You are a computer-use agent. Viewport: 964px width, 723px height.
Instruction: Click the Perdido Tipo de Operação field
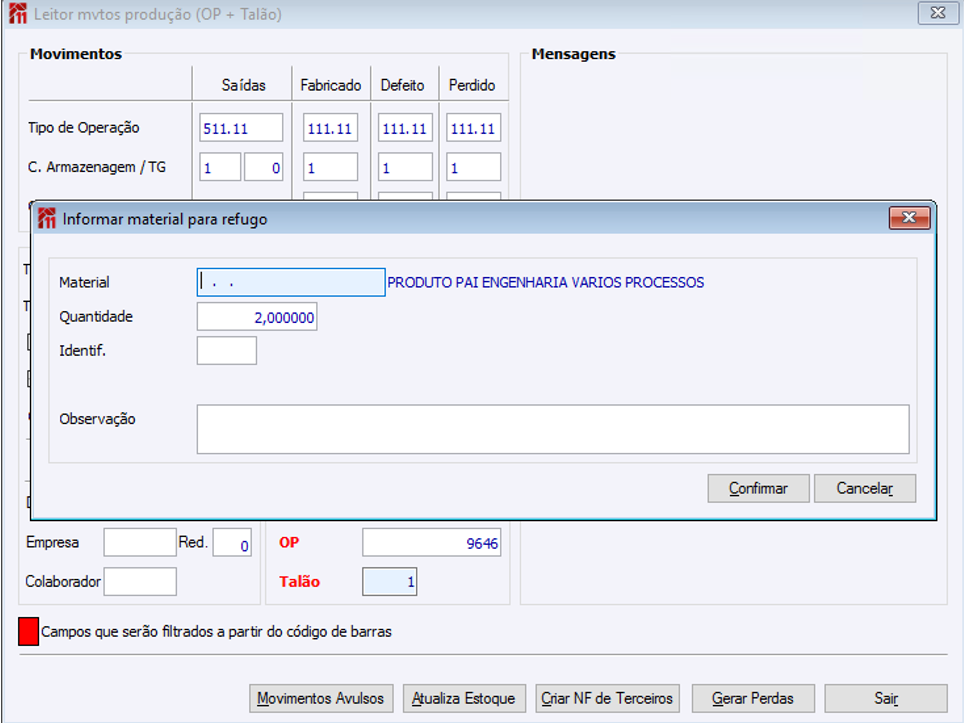473,128
